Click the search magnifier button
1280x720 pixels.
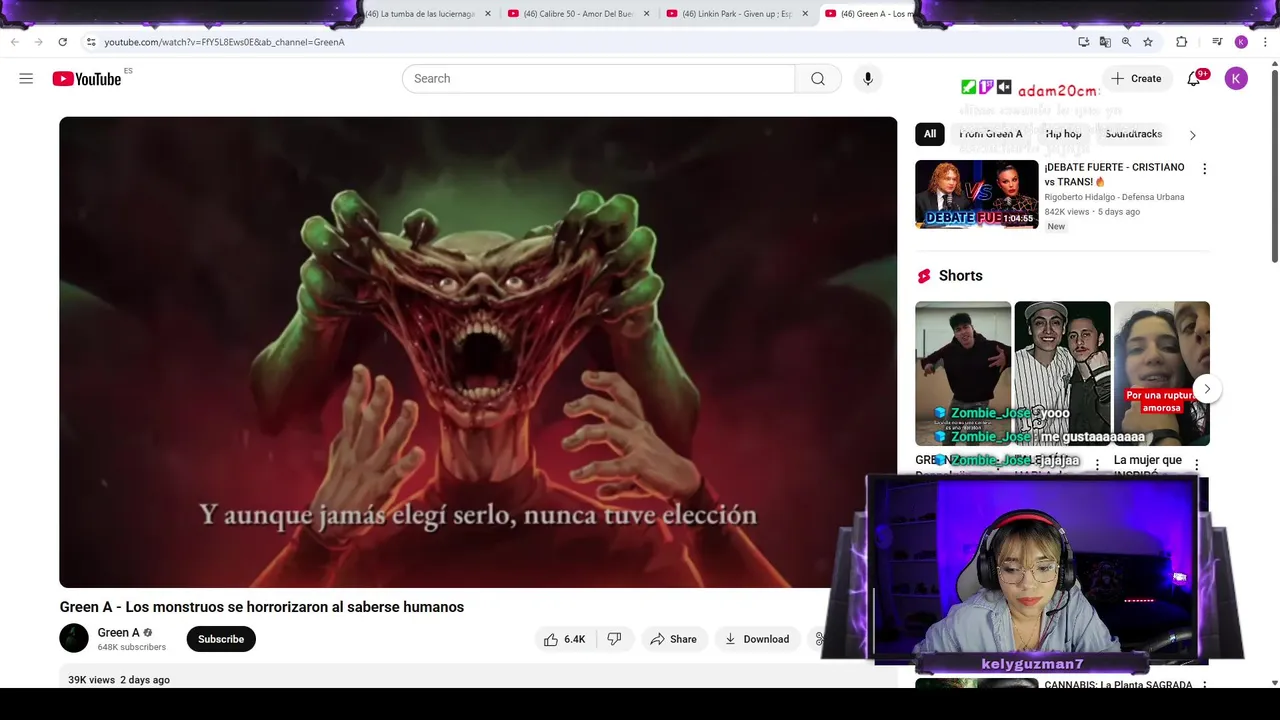818,79
